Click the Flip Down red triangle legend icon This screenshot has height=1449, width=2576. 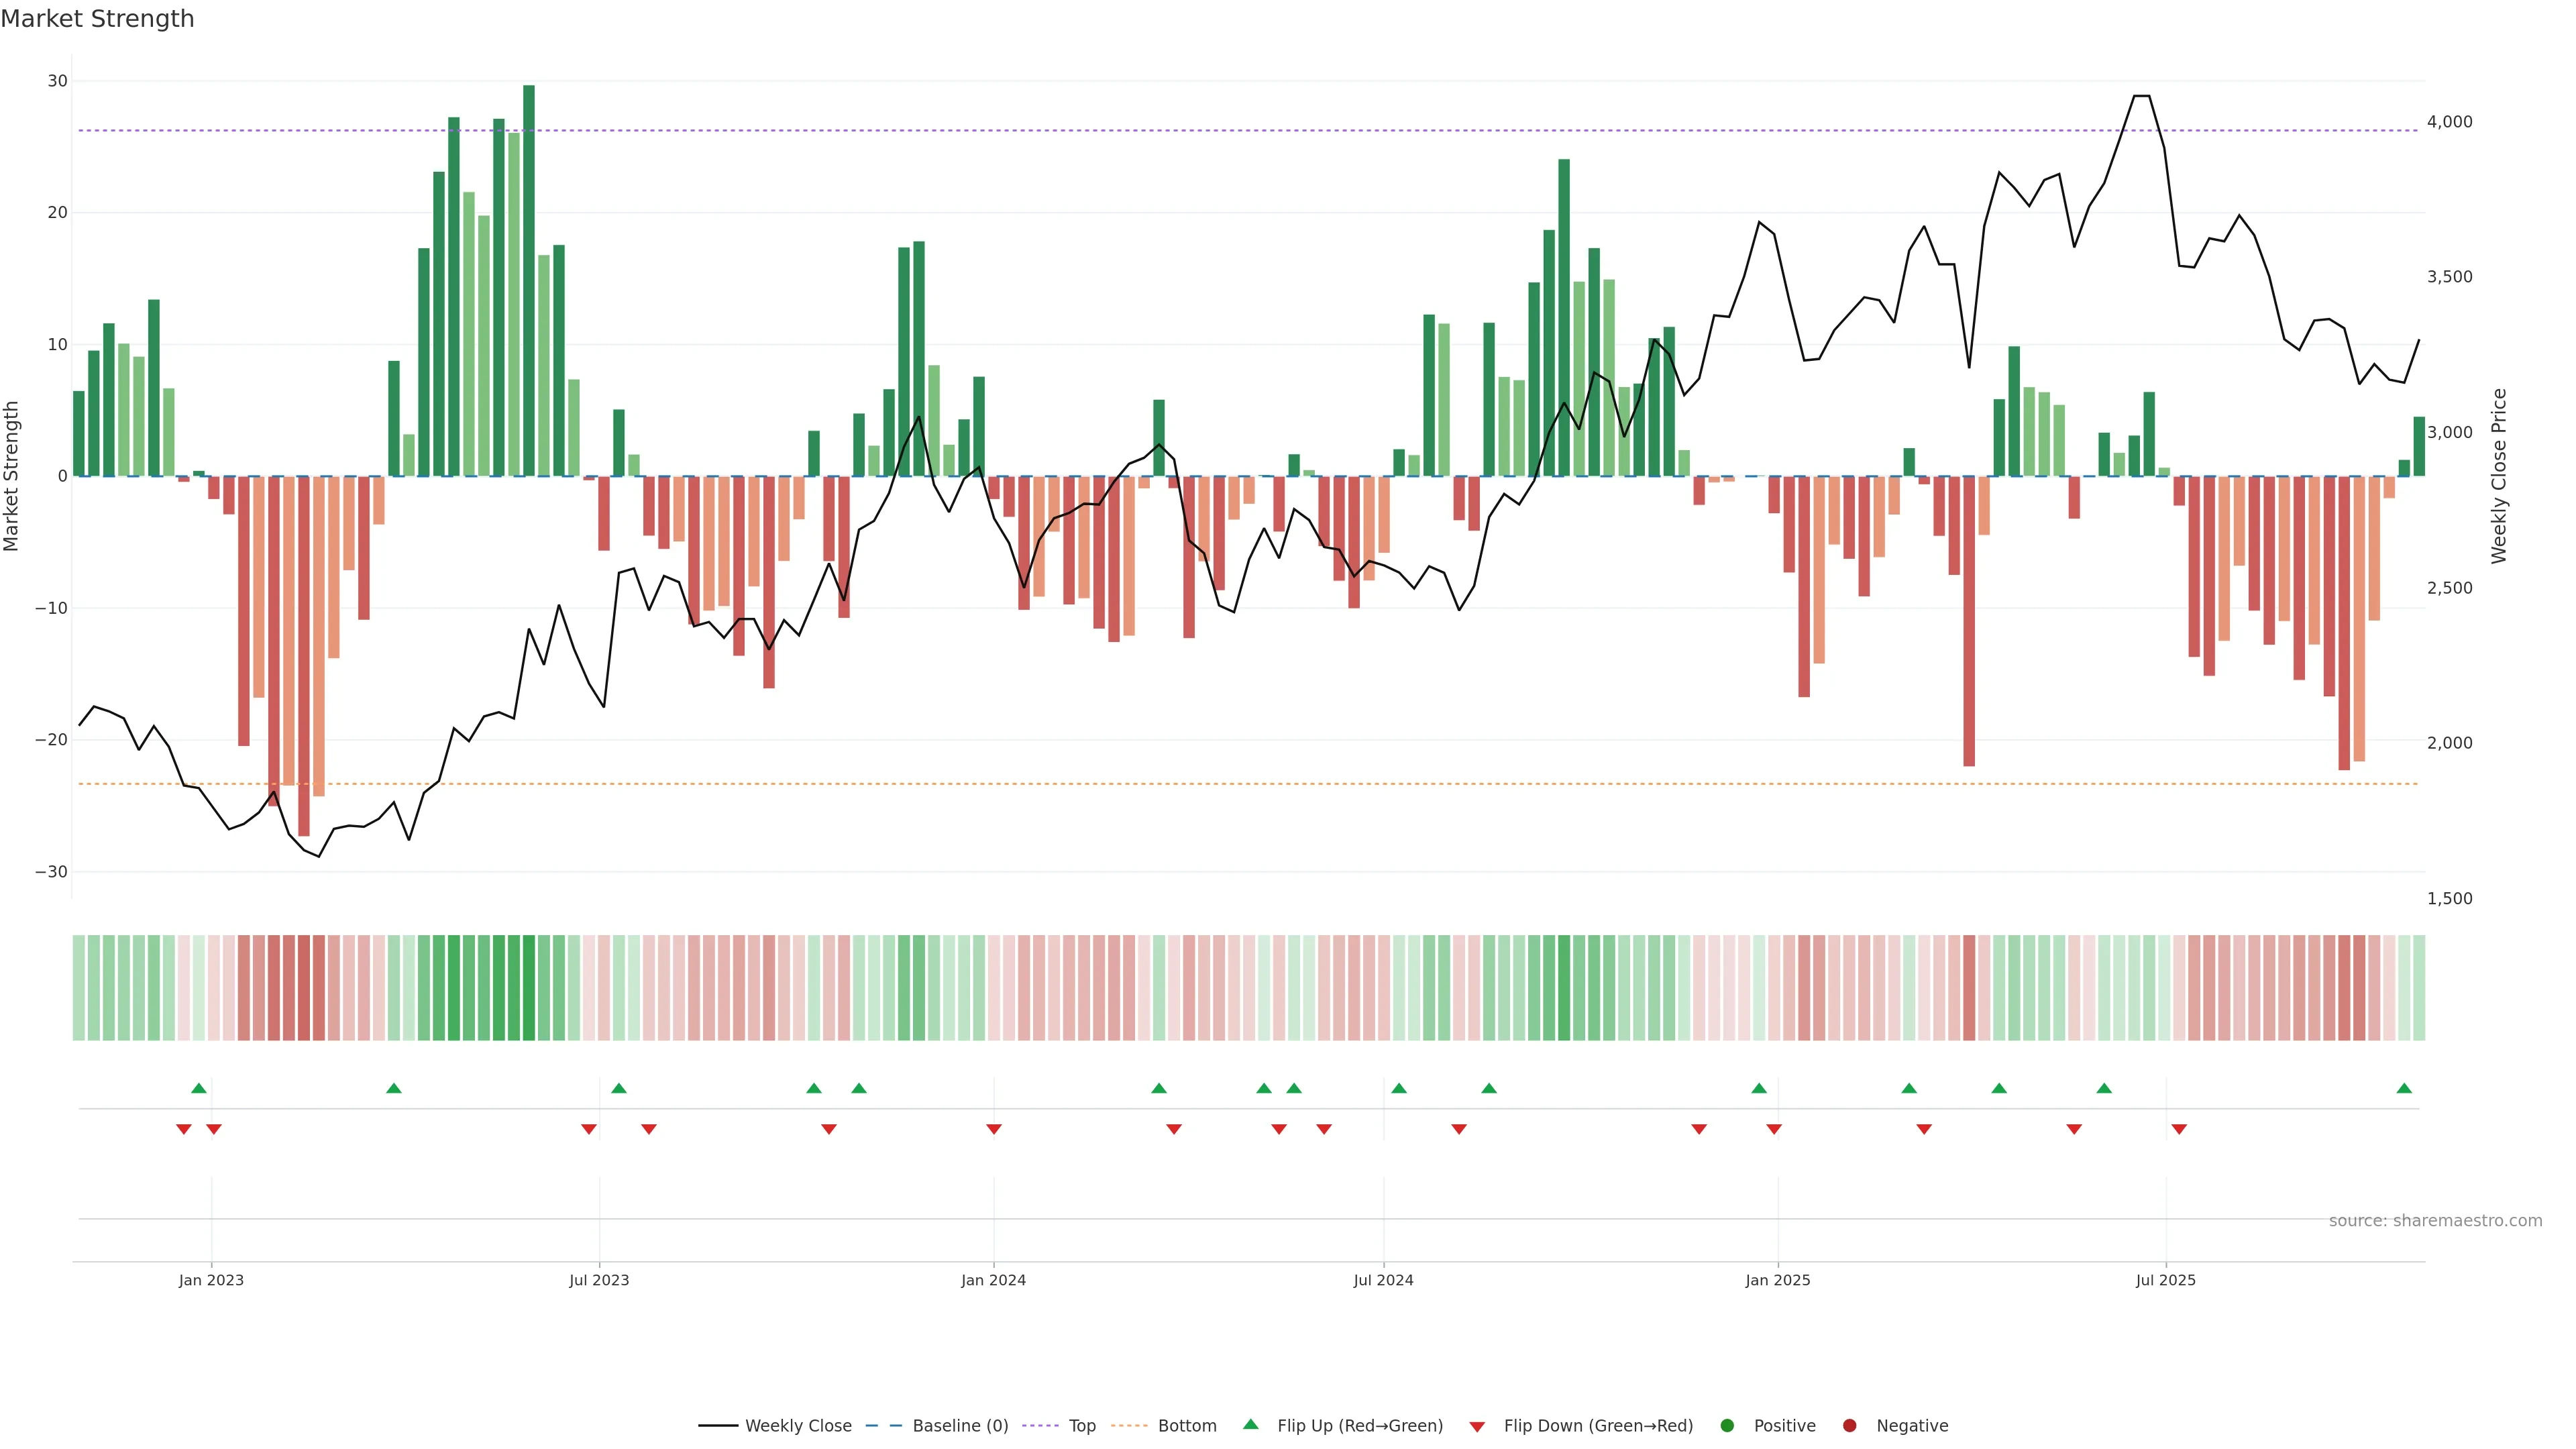pos(1477,1427)
